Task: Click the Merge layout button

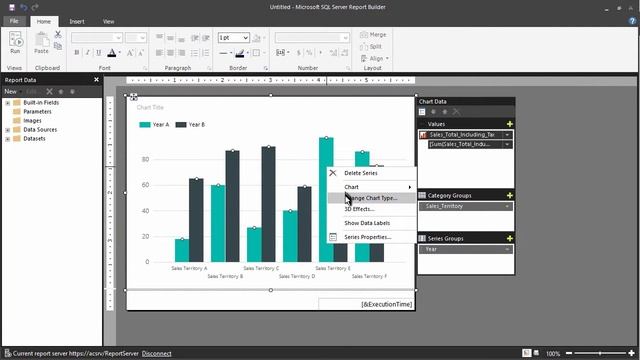Action: pyautogui.click(x=373, y=35)
